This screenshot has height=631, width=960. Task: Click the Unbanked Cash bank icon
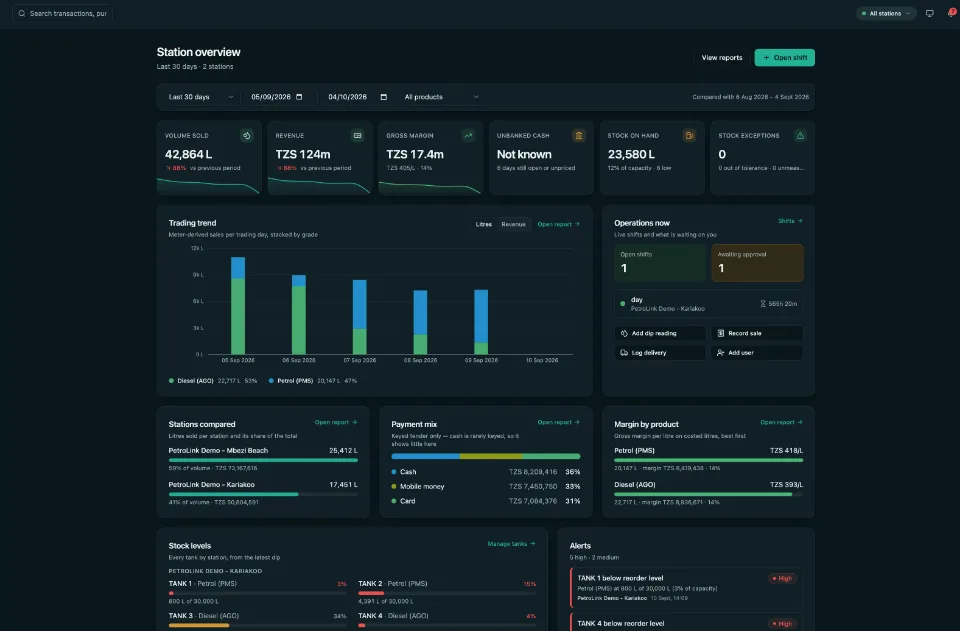point(579,136)
